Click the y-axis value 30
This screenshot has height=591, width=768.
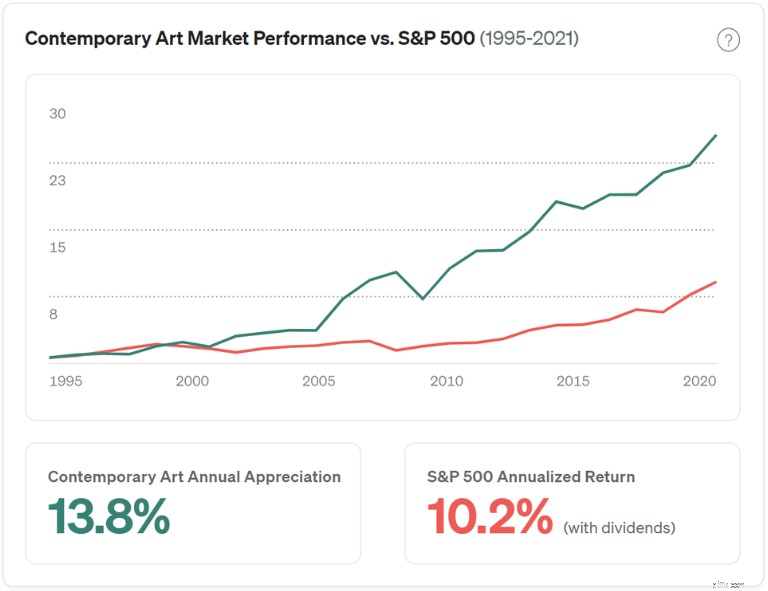coord(57,114)
